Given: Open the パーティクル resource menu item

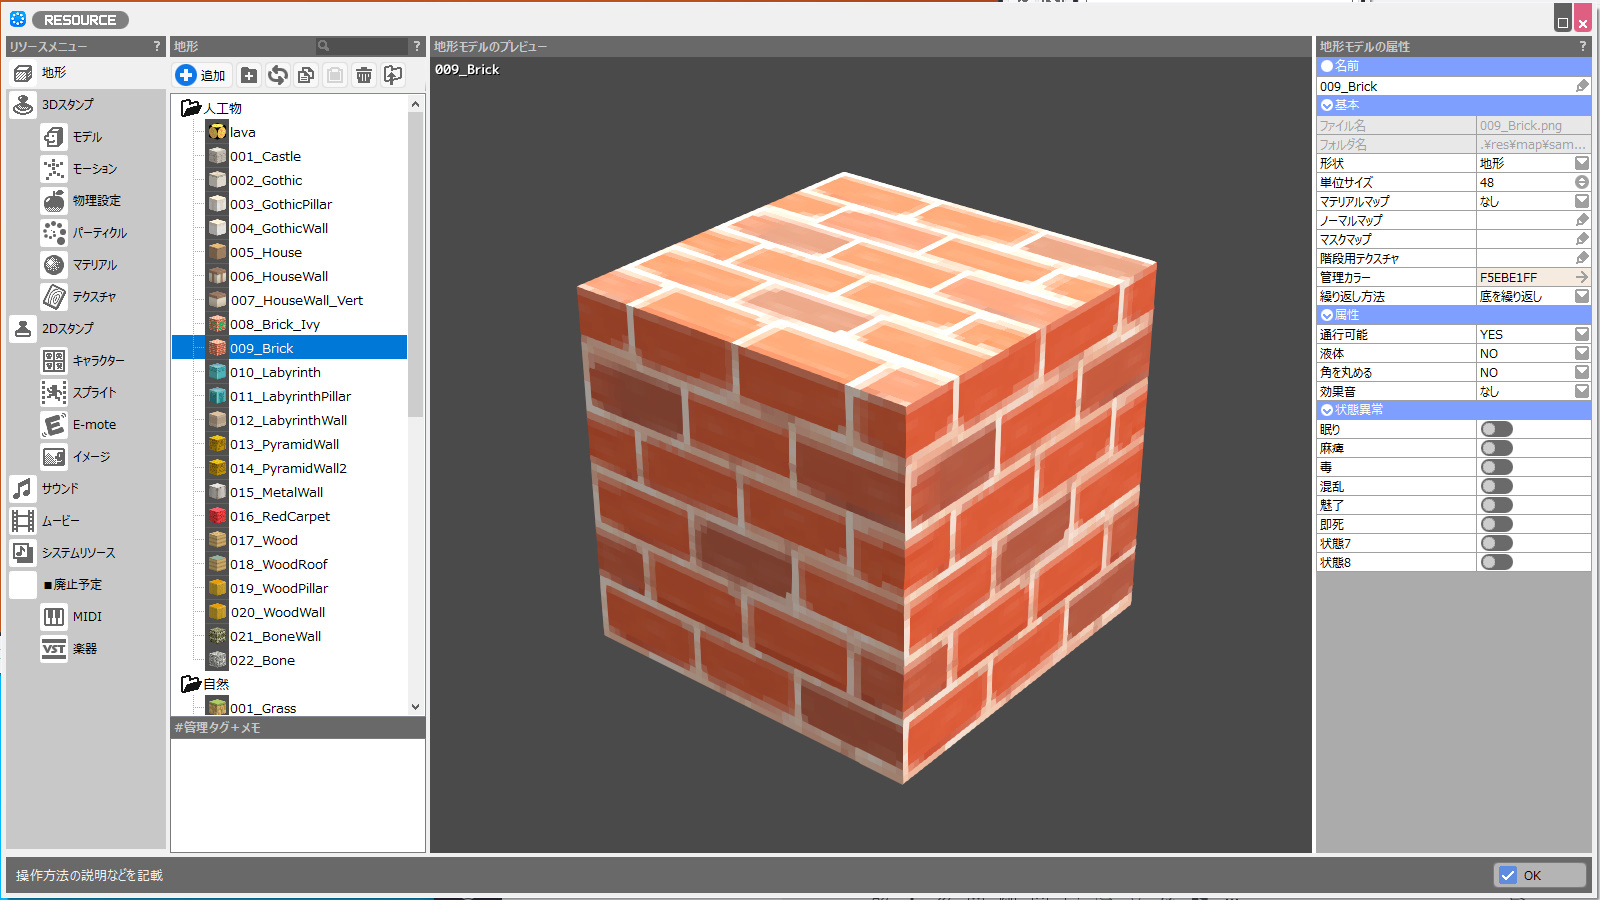Looking at the screenshot, I should click(x=99, y=233).
